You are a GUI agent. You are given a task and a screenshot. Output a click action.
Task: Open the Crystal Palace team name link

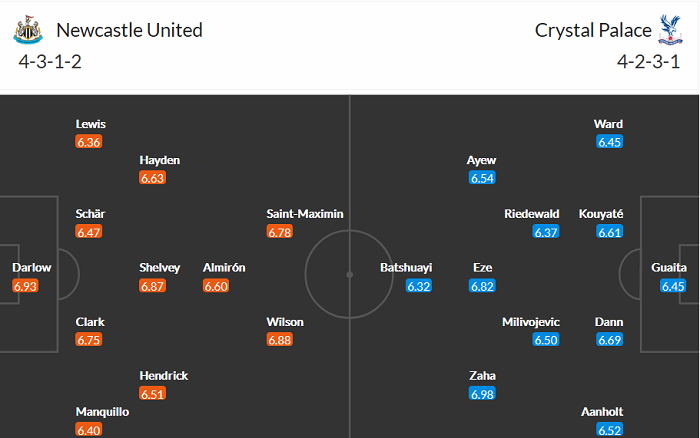[x=590, y=30]
